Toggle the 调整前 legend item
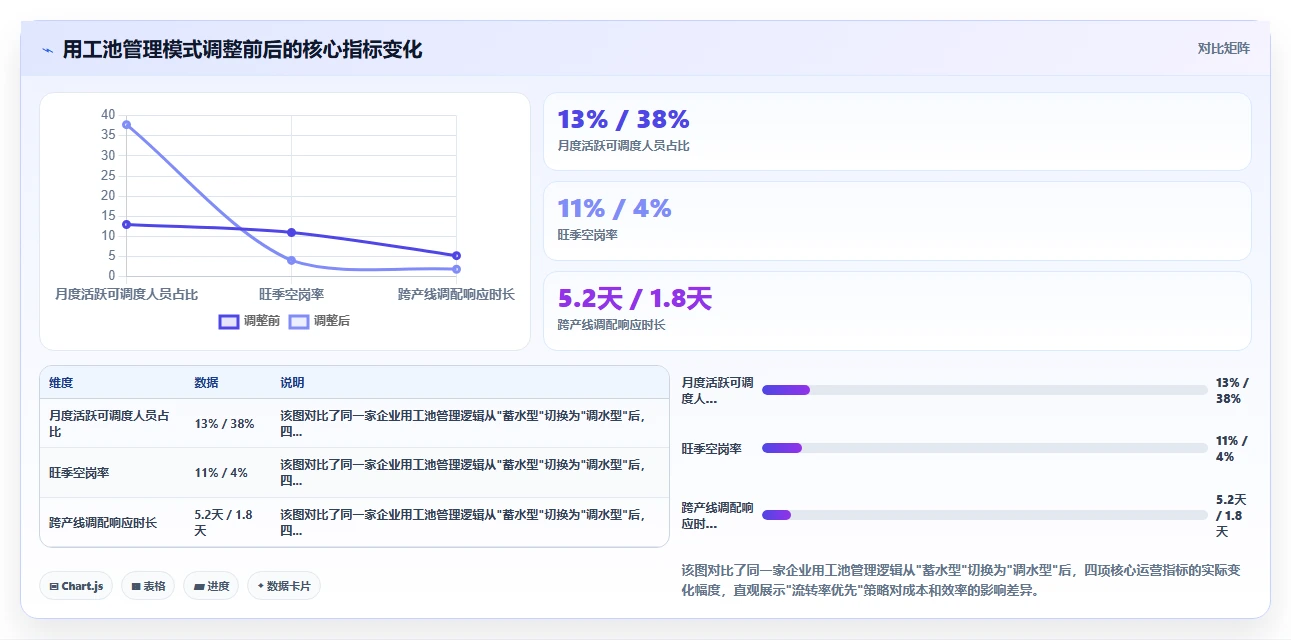 (250, 321)
